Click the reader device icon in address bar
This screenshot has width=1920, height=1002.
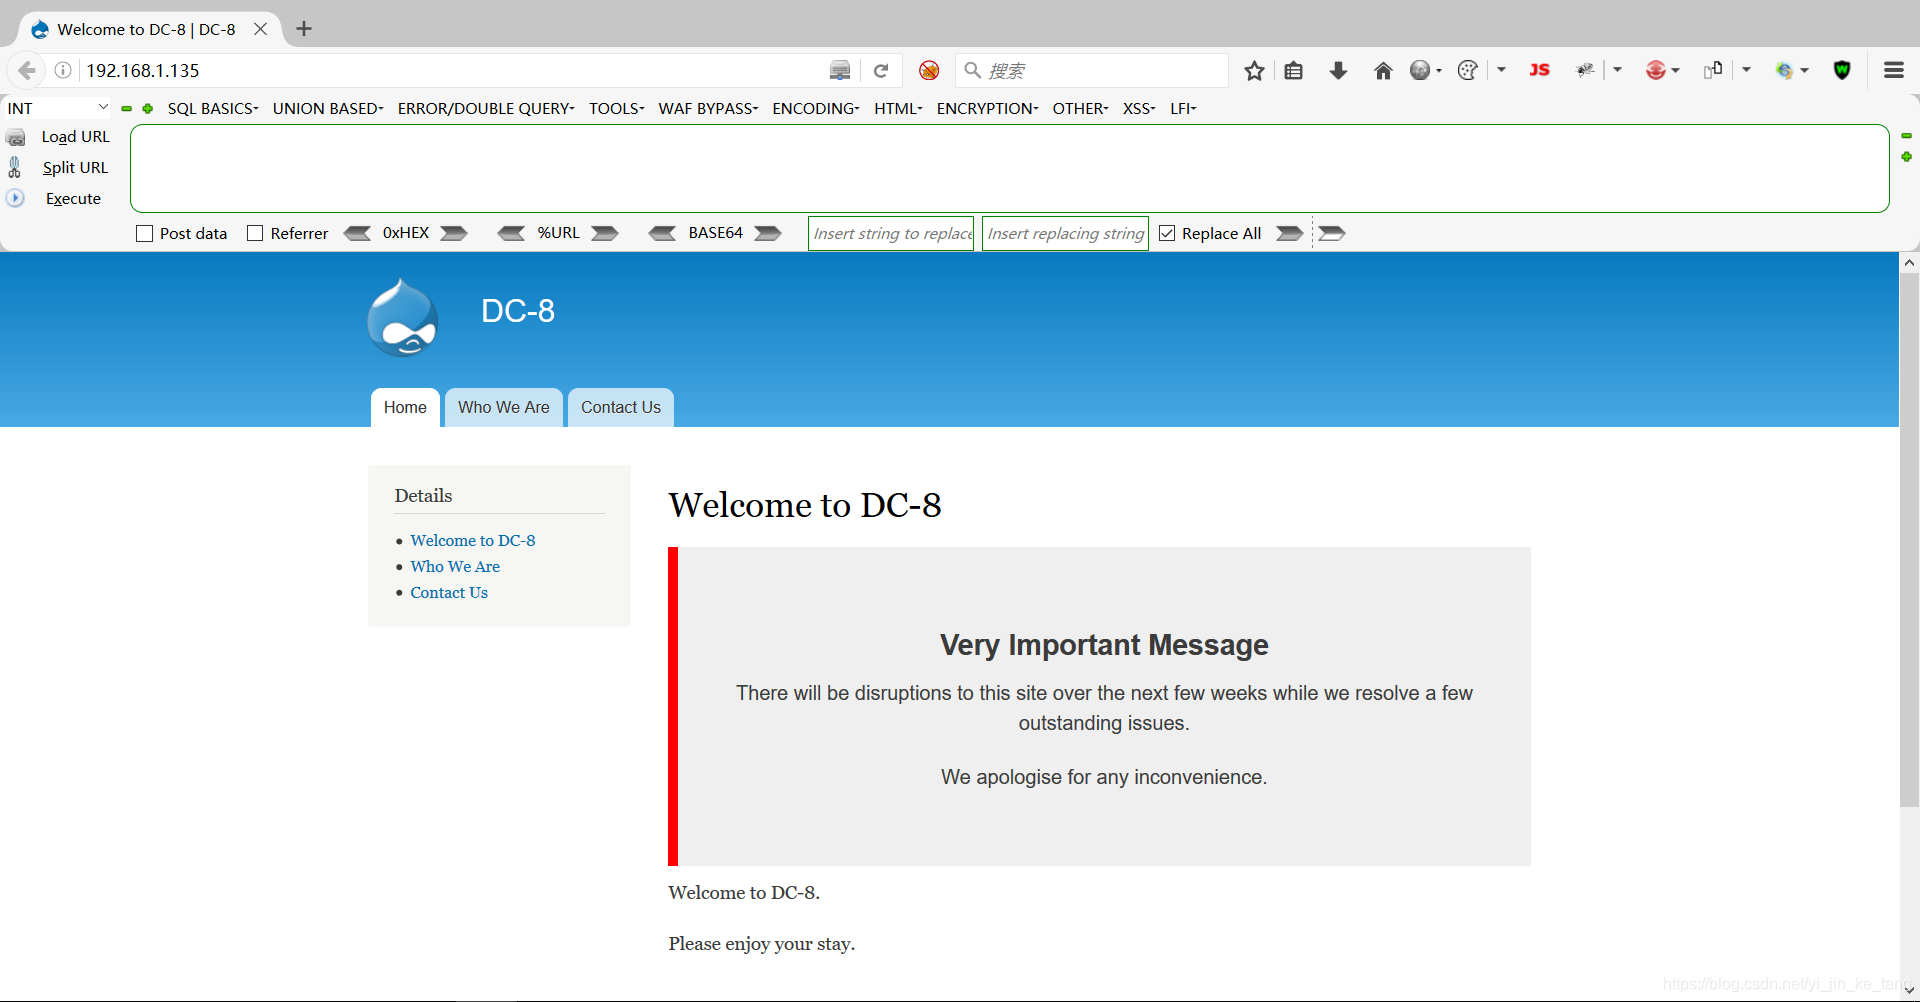840,70
